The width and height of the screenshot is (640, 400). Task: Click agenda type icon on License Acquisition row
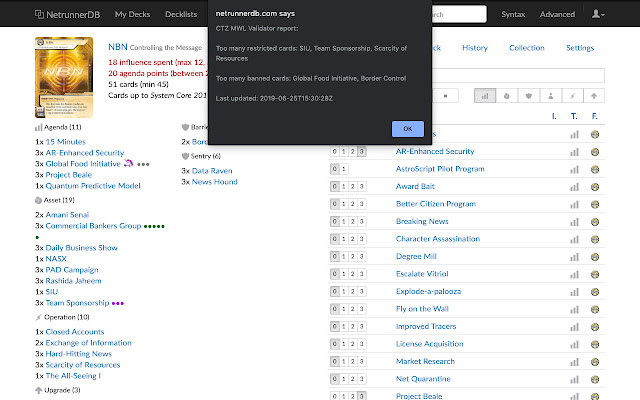click(x=574, y=344)
